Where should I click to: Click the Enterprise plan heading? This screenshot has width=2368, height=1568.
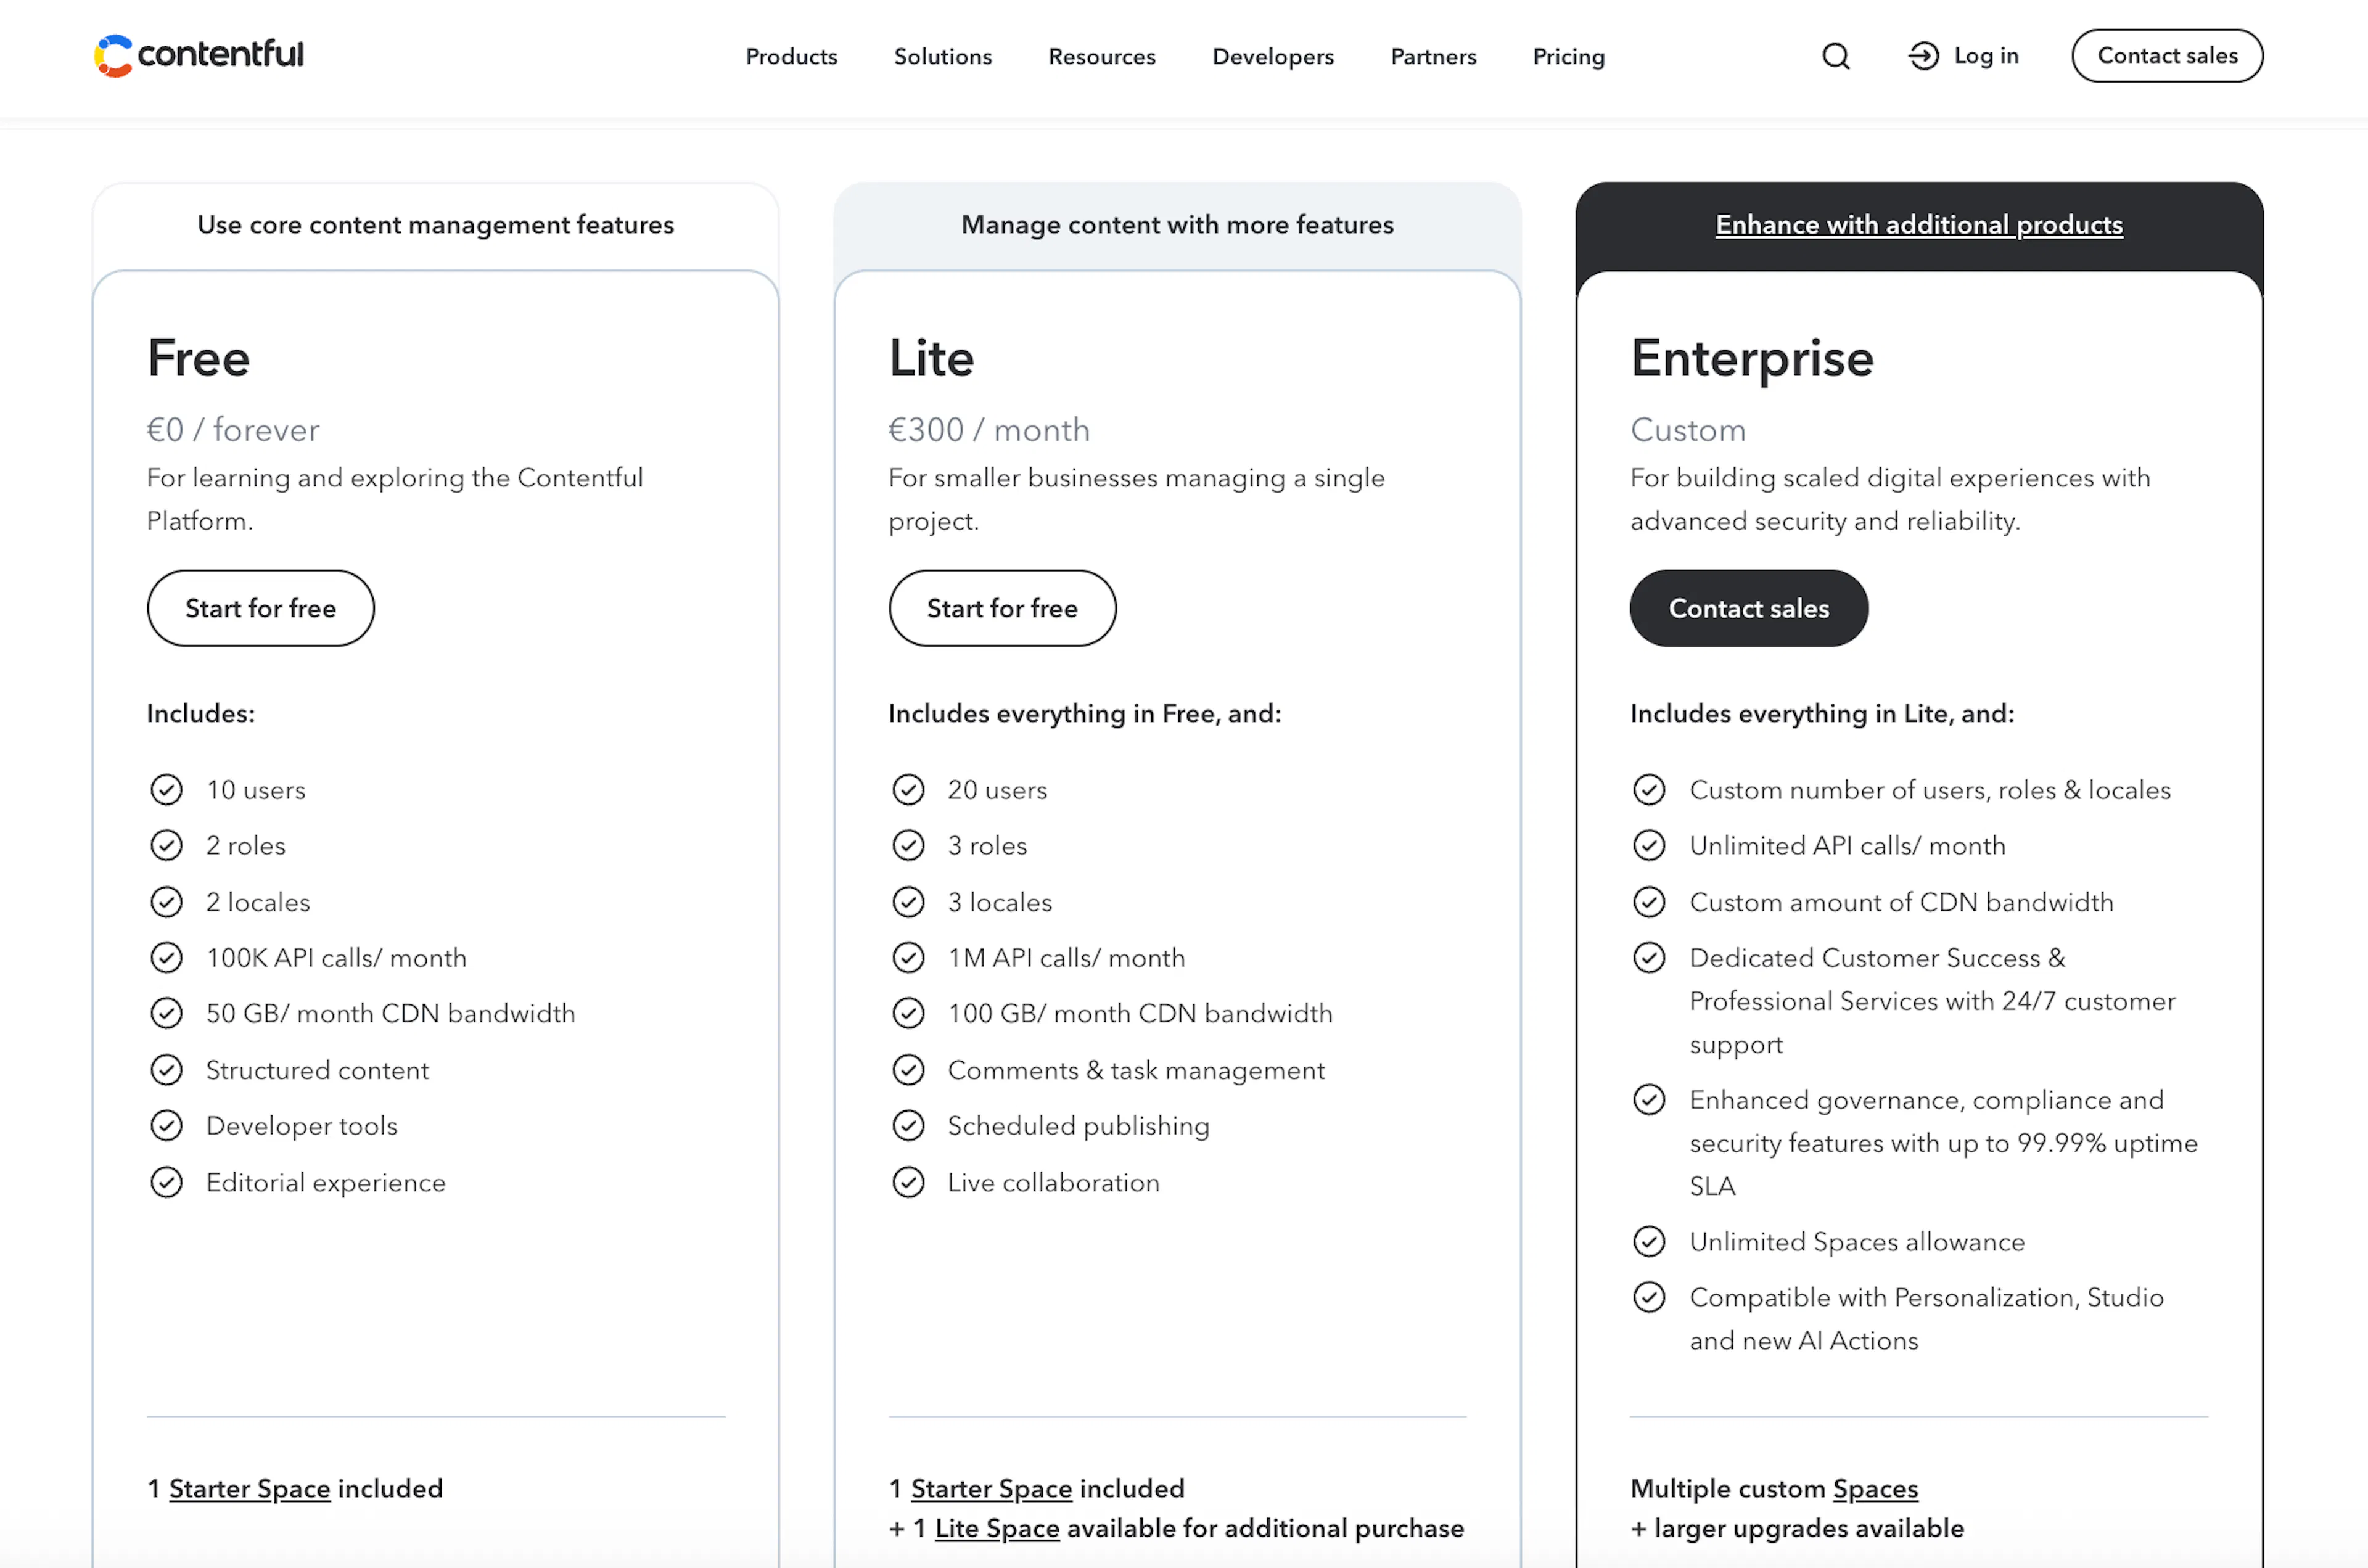pyautogui.click(x=1752, y=359)
